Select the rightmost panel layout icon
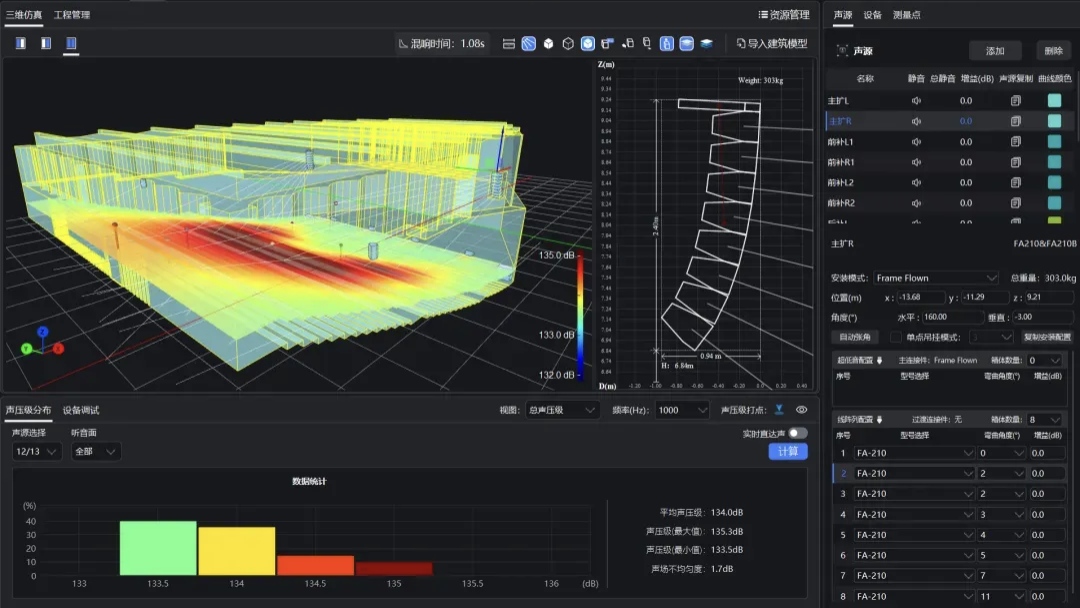Viewport: 1080px width, 608px height. tap(71, 43)
